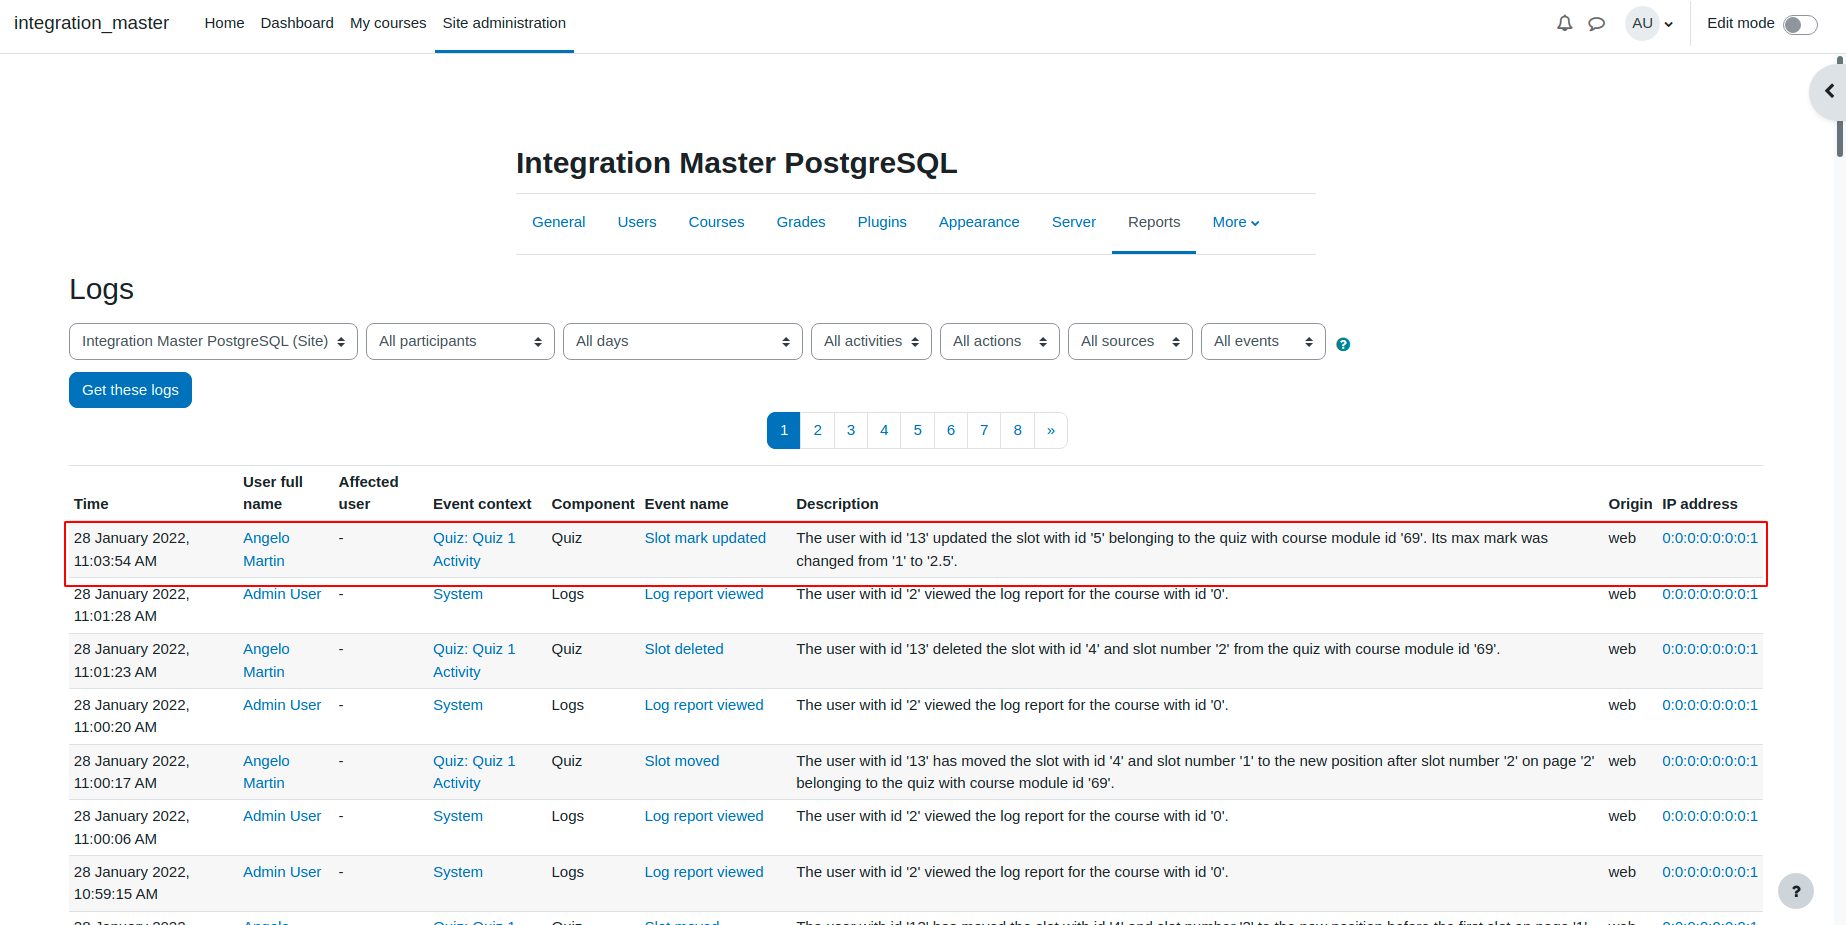Go to Home in the top navigation

224,23
